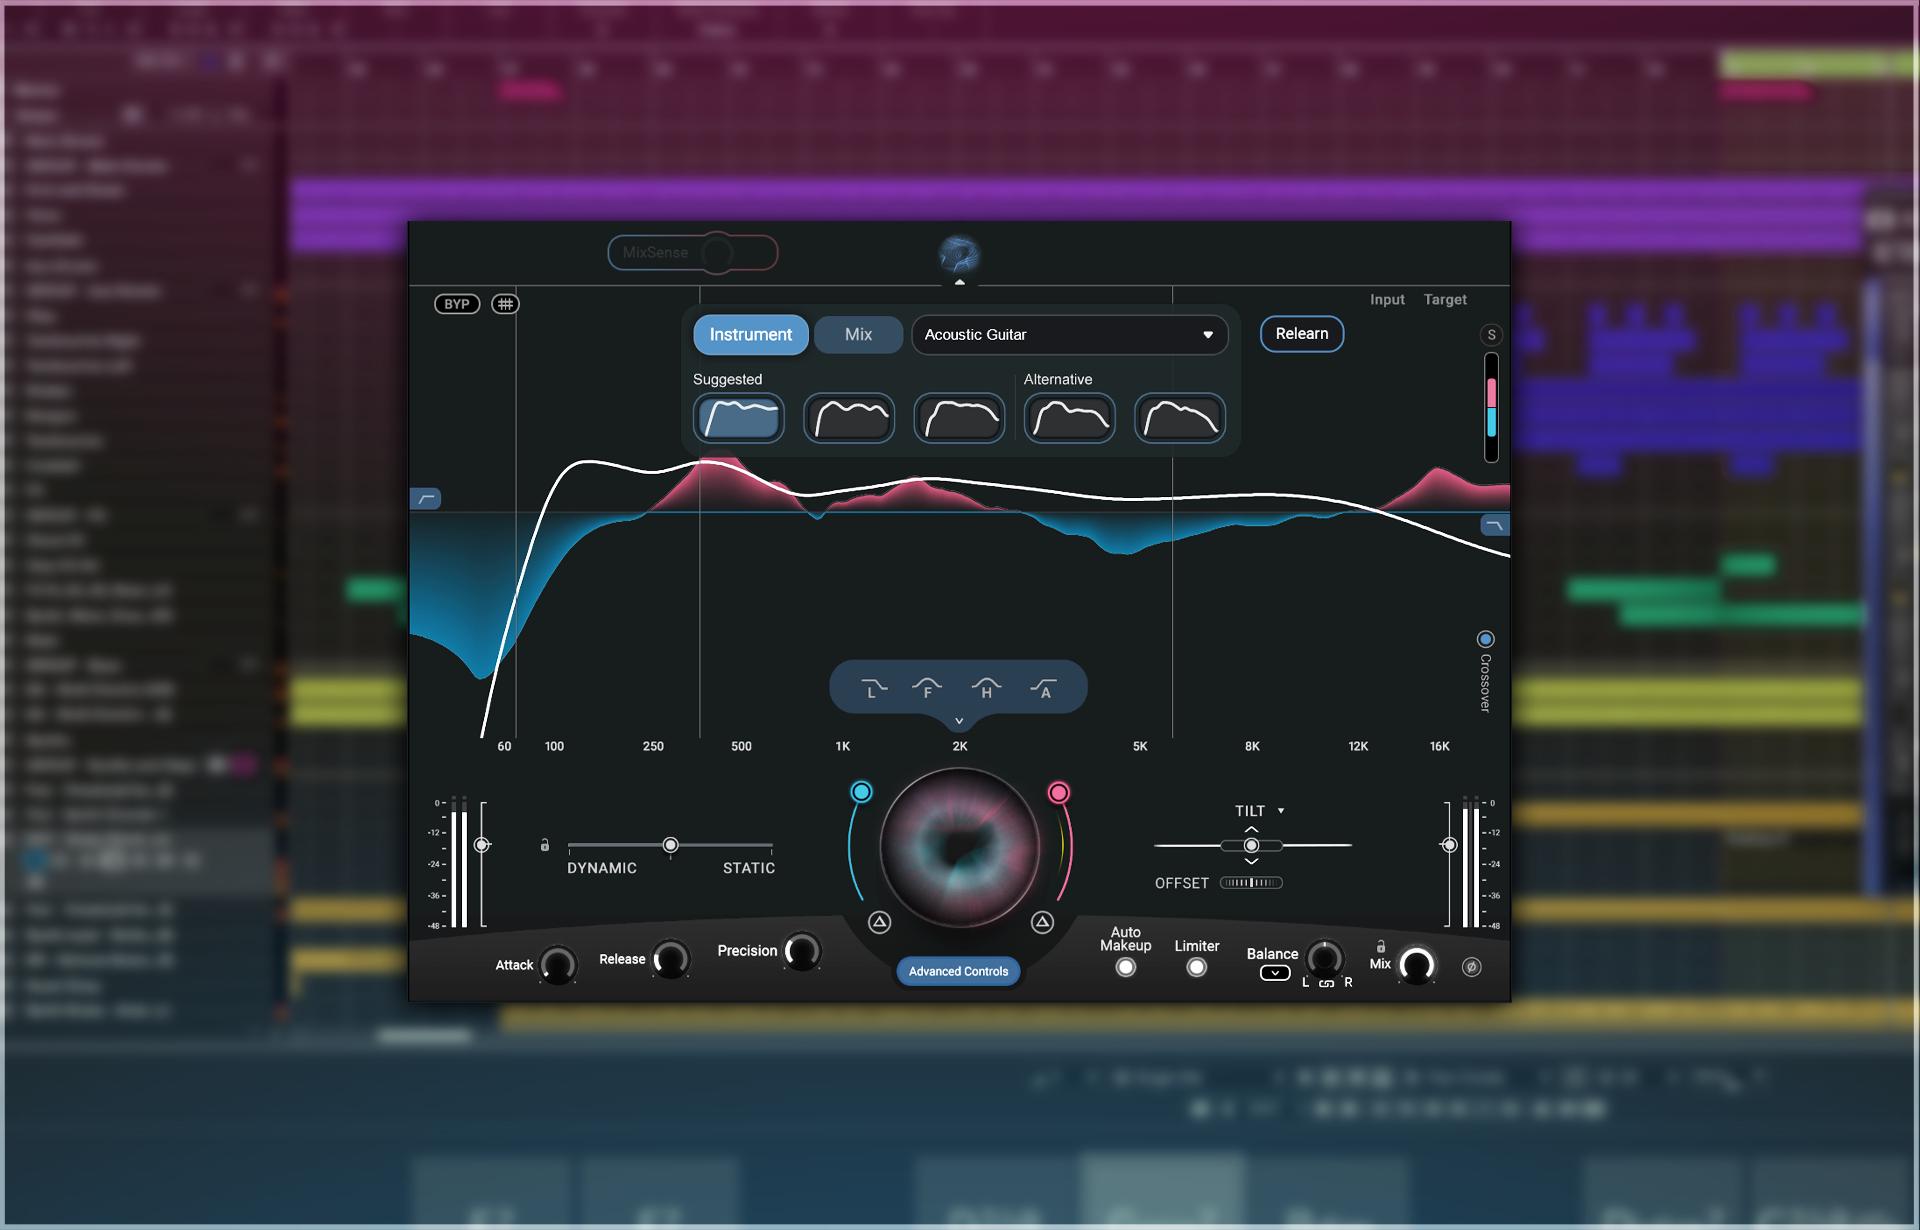
Task: Open the Acoustic Guitar profile dropdown
Action: pos(1069,335)
